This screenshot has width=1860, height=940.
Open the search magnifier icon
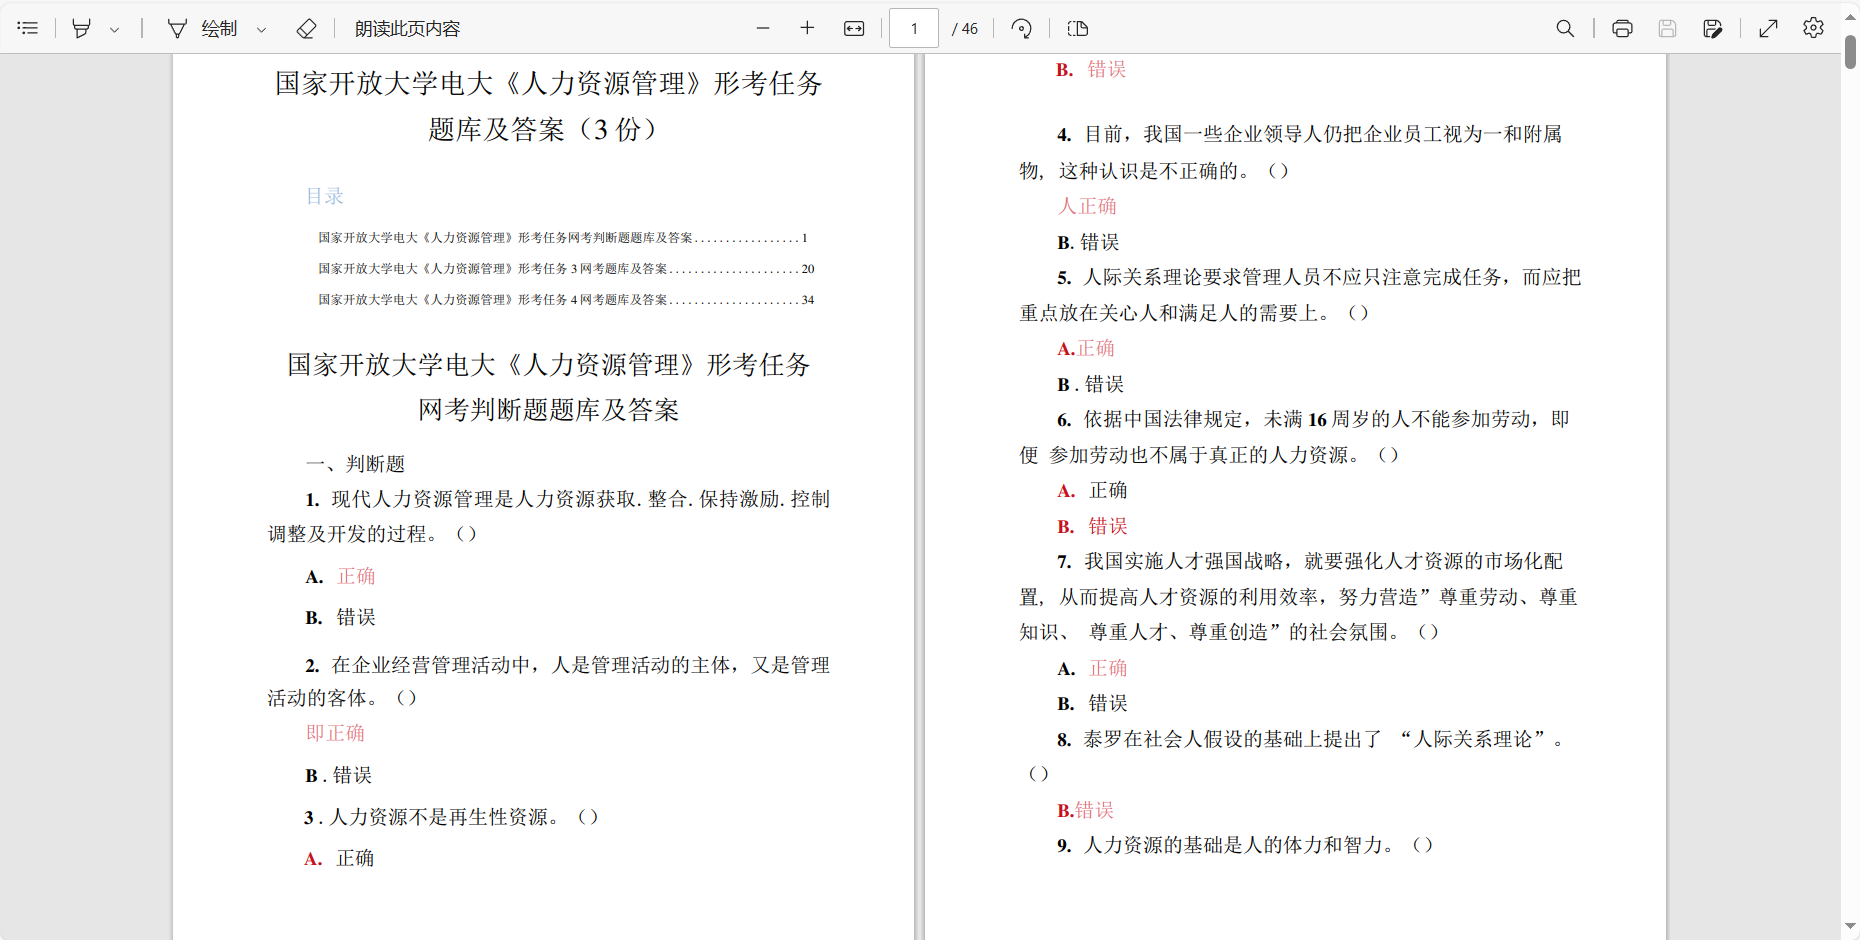coord(1565,28)
